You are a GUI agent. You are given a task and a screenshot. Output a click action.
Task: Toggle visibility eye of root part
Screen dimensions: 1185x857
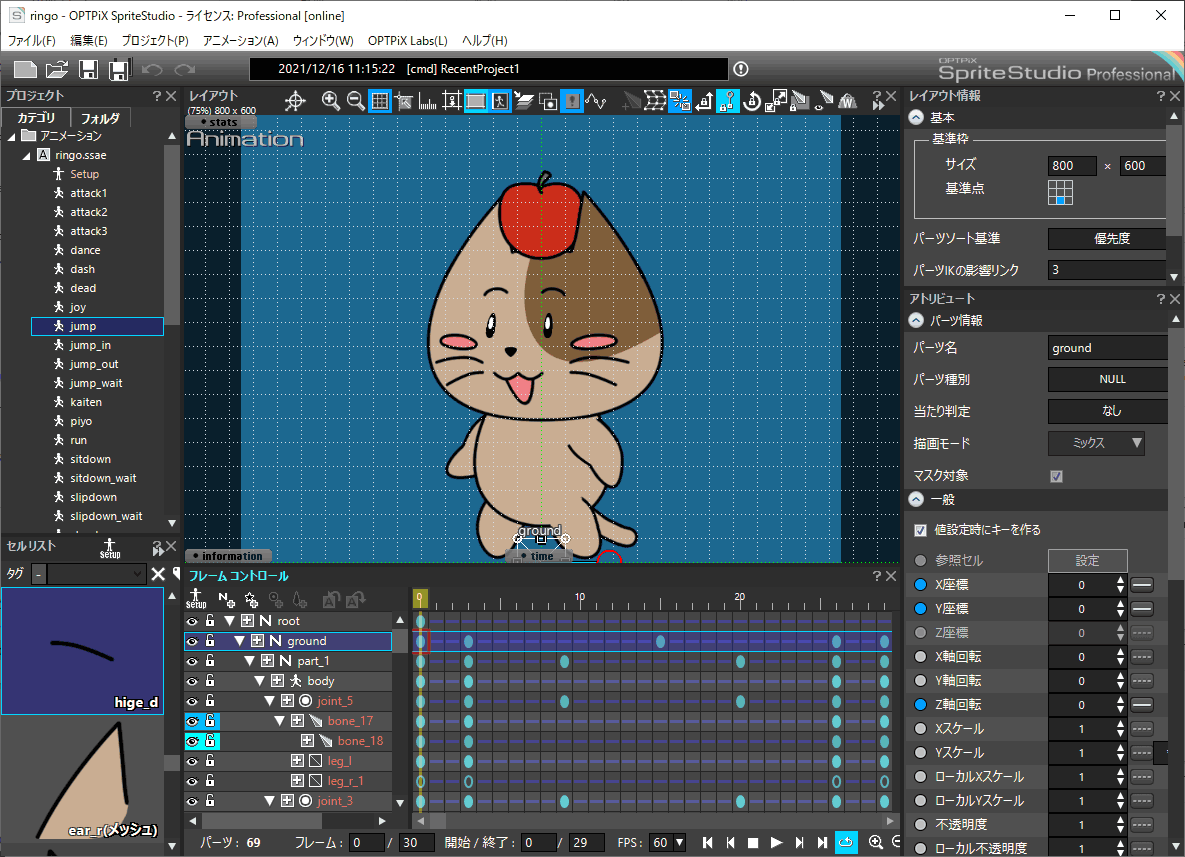(192, 621)
